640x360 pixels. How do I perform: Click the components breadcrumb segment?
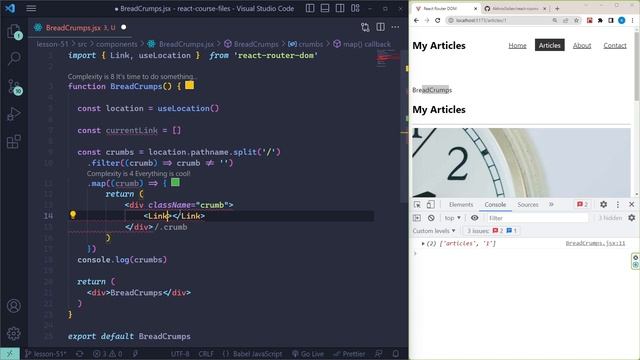click(116, 44)
